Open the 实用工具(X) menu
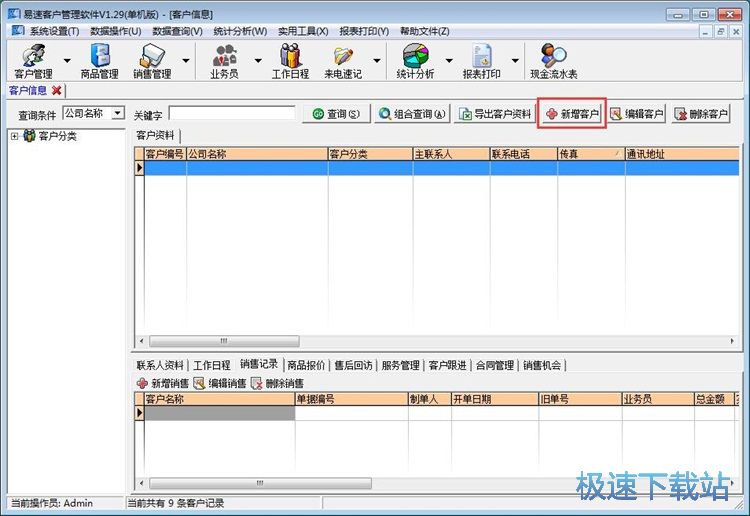This screenshot has height=516, width=750. coord(303,31)
